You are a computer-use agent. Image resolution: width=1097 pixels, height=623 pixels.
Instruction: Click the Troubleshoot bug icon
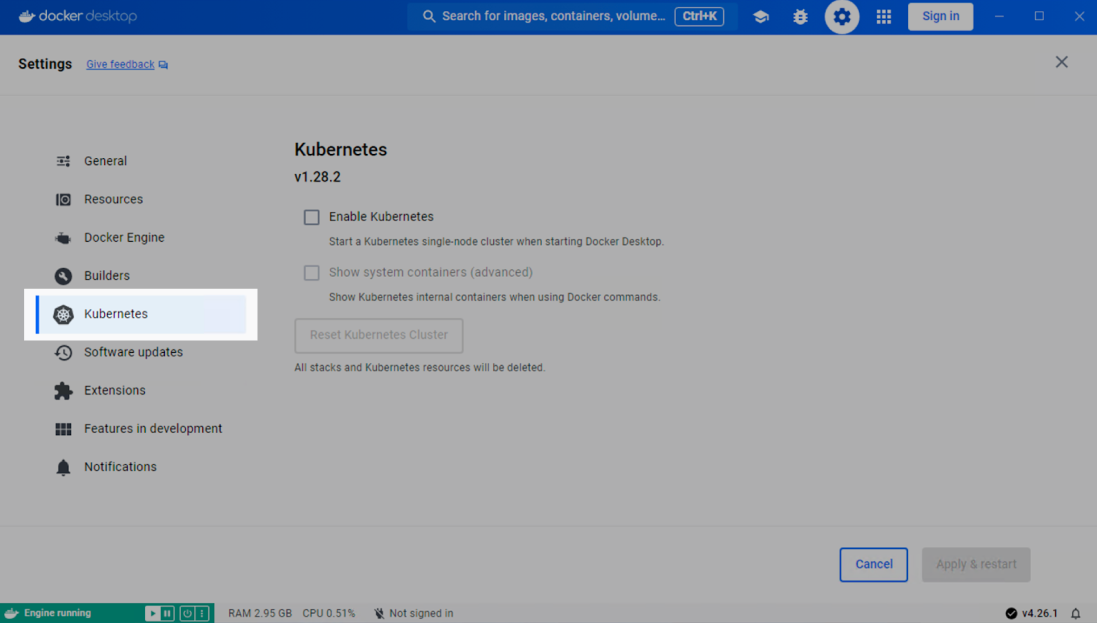[x=800, y=17]
